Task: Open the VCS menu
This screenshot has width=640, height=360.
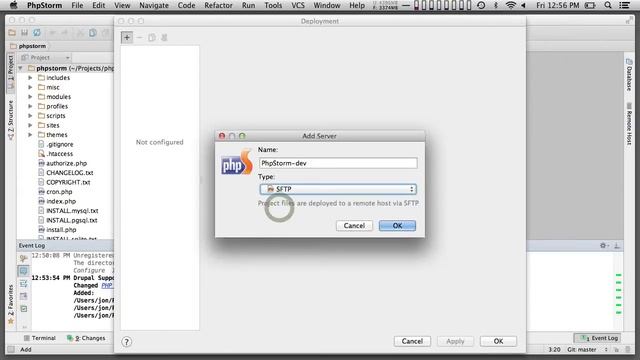Action: [298, 5]
